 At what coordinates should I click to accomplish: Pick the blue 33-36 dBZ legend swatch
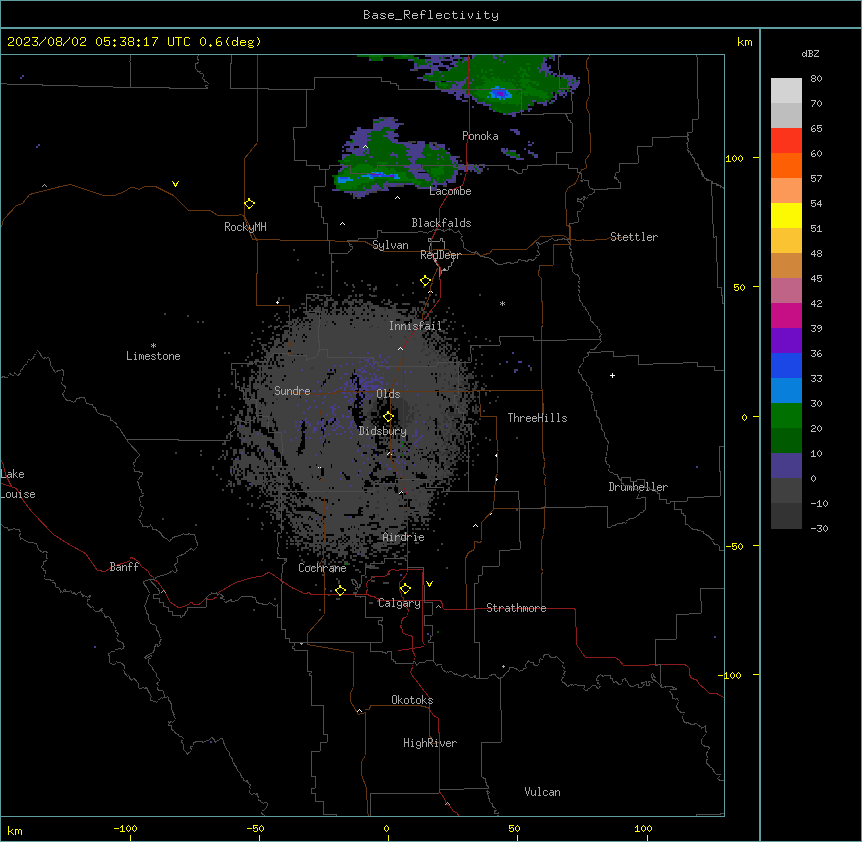click(786, 365)
